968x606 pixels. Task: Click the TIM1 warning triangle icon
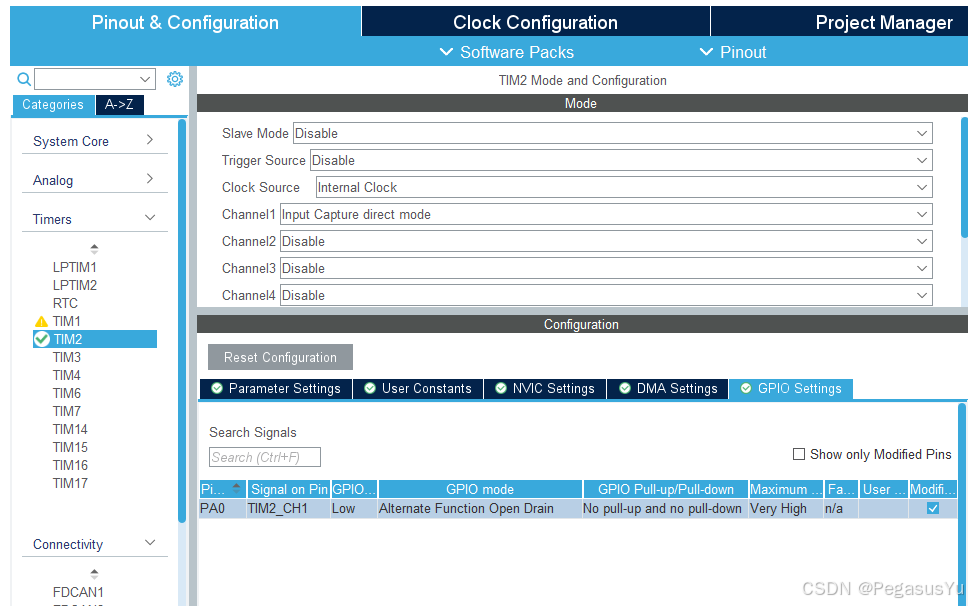tap(41, 322)
